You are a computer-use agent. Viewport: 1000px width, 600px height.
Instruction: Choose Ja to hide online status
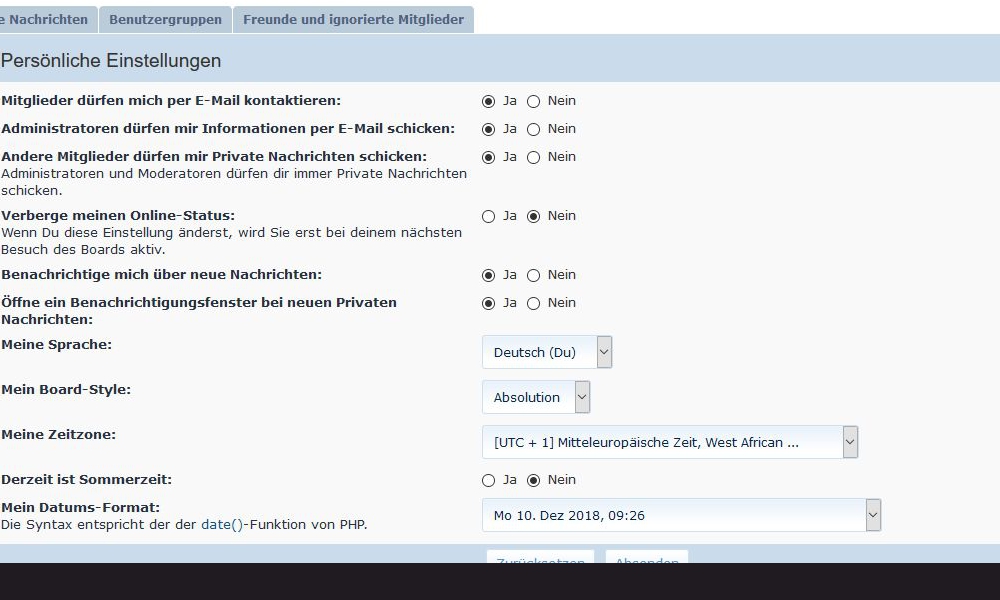click(489, 216)
